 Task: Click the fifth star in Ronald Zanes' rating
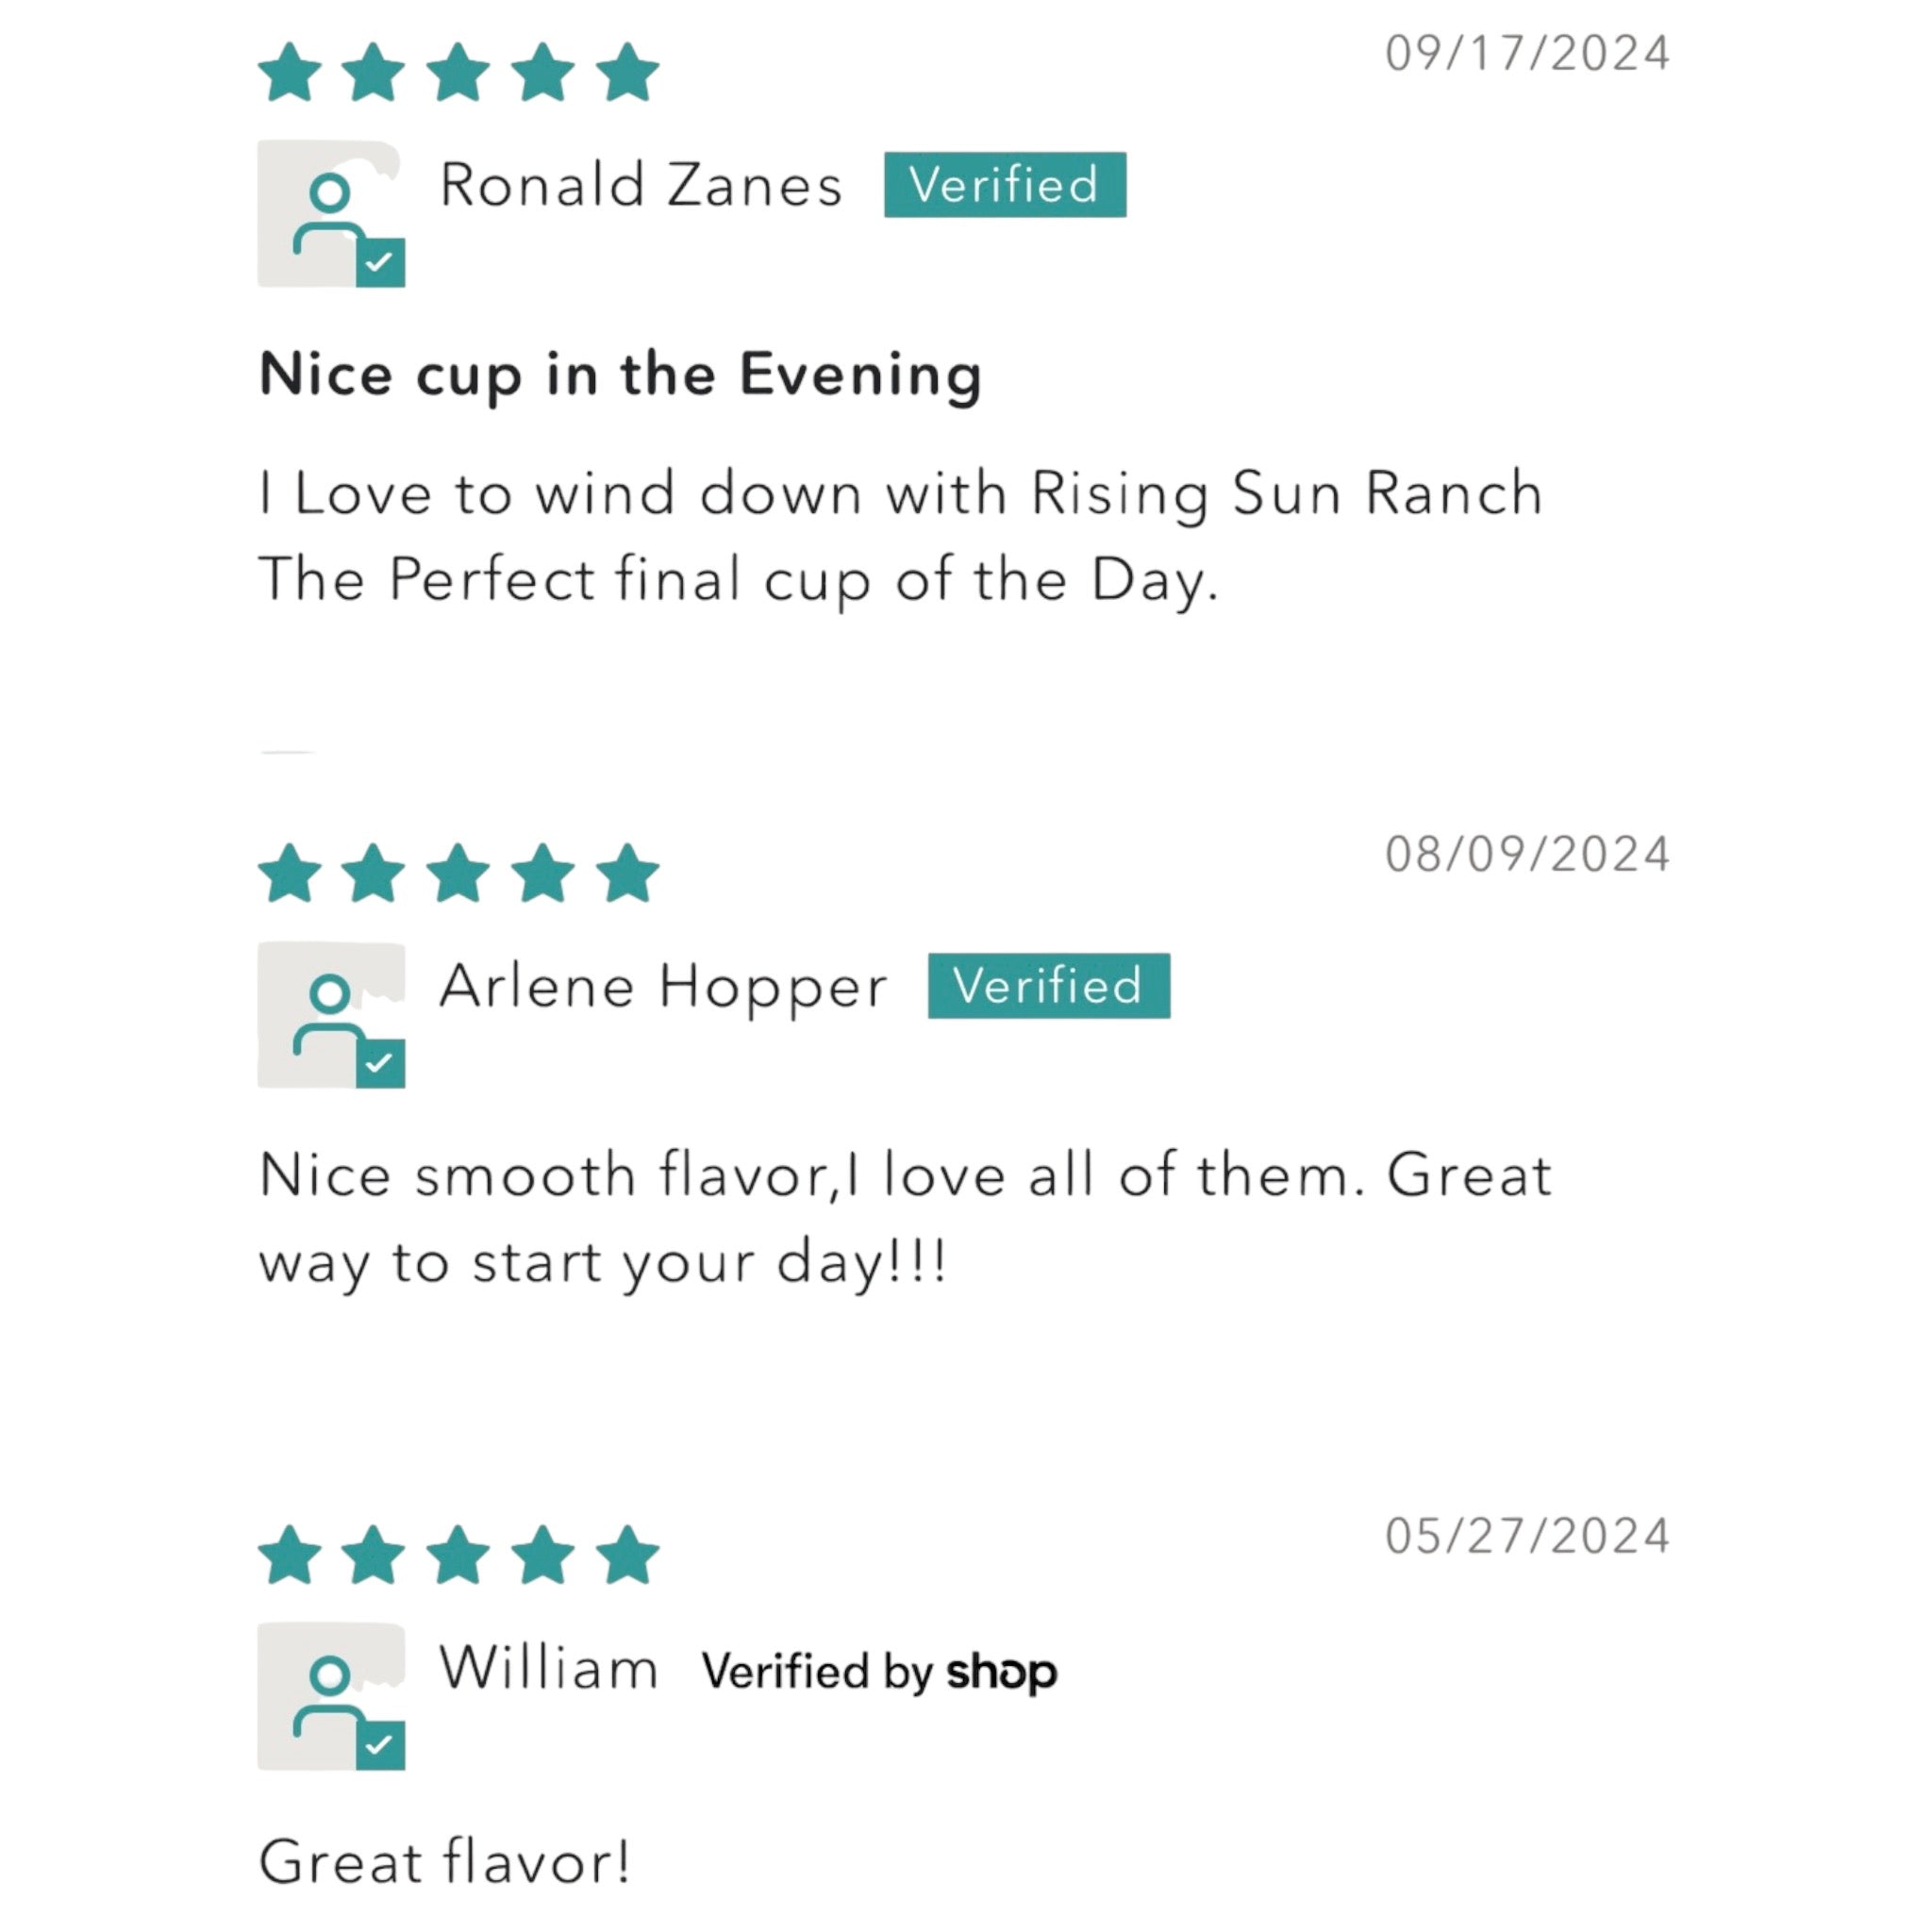[627, 73]
